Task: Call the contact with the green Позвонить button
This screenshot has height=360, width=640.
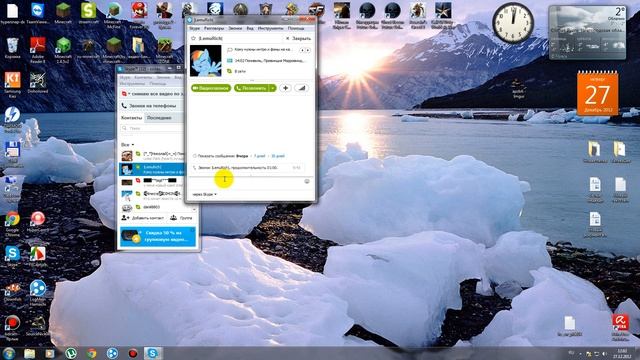Action: (x=251, y=88)
